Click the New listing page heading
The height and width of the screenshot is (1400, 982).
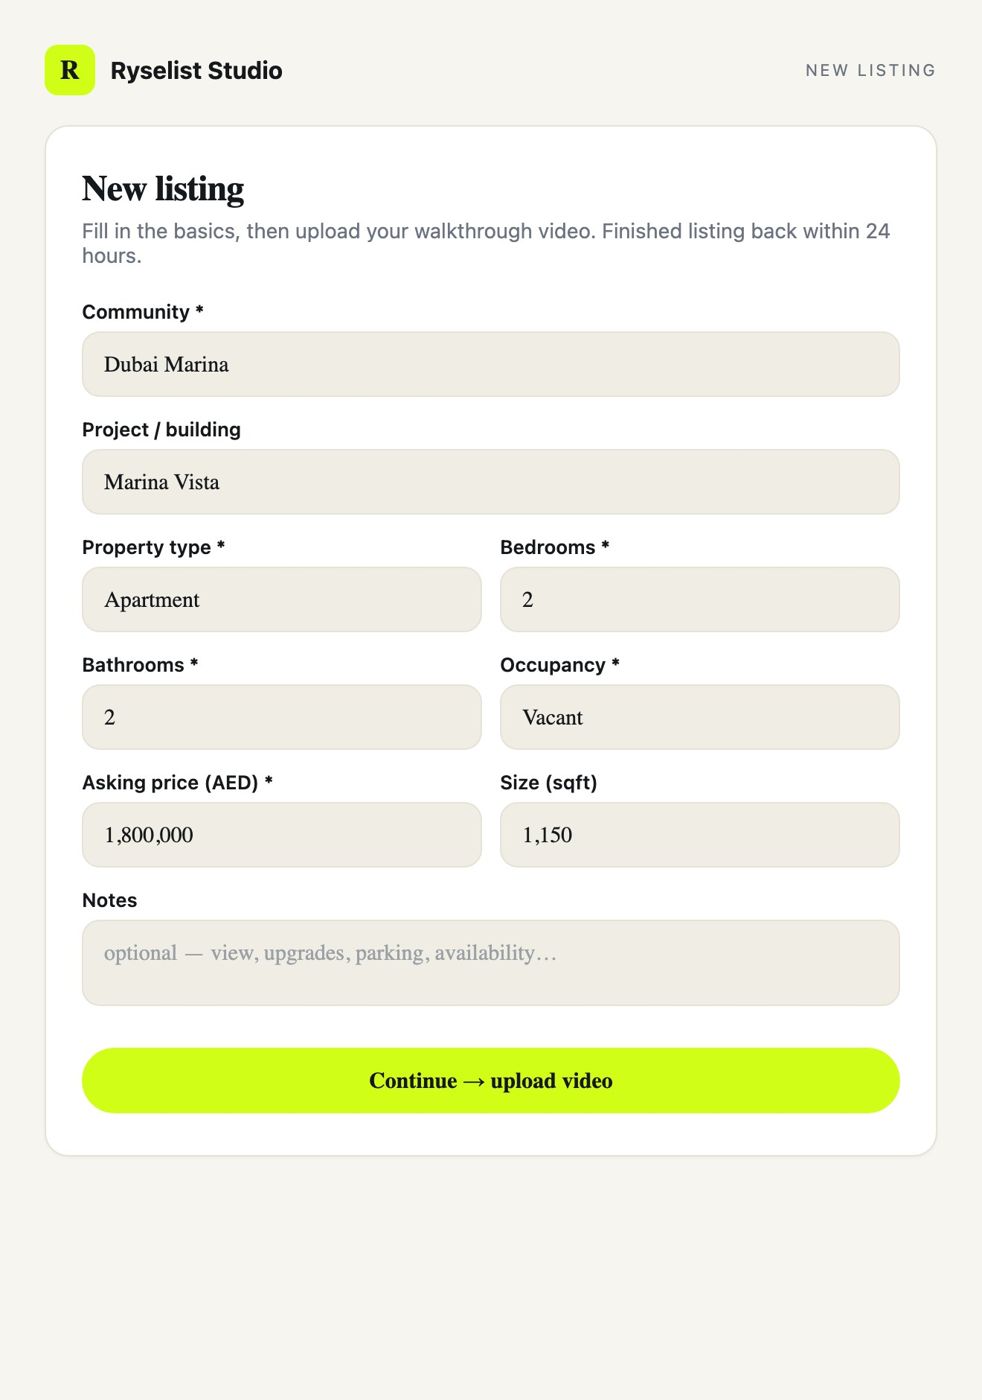163,189
